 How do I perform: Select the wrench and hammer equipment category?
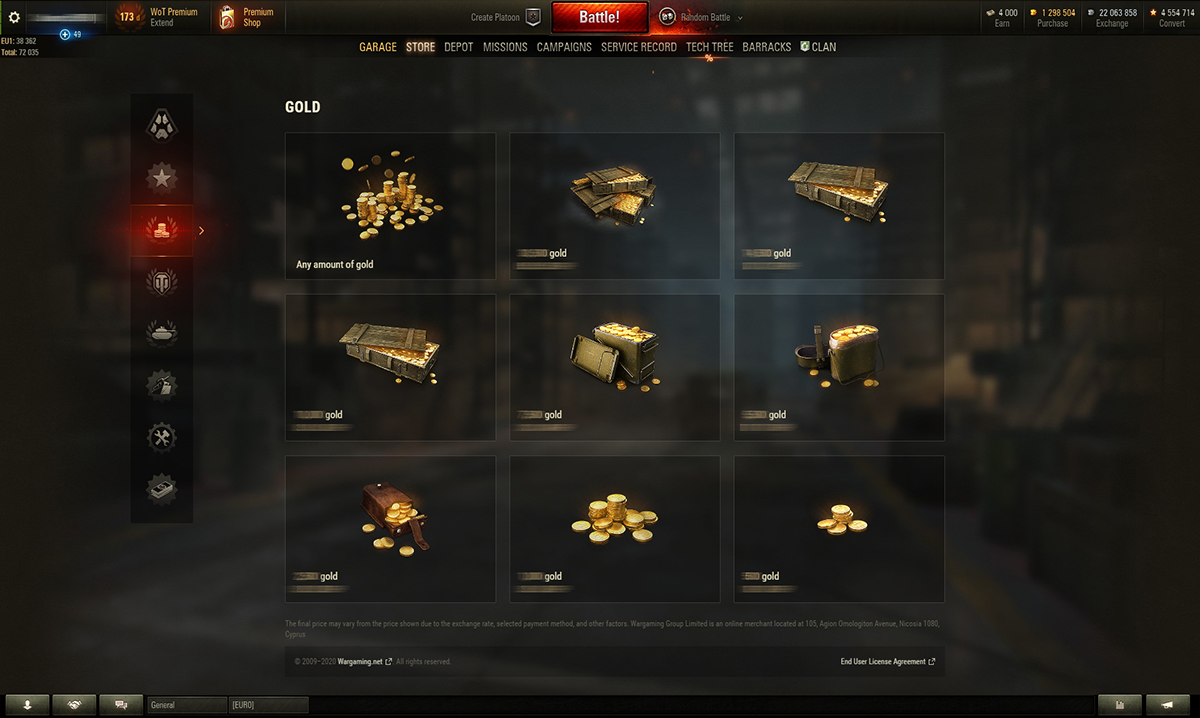point(161,437)
